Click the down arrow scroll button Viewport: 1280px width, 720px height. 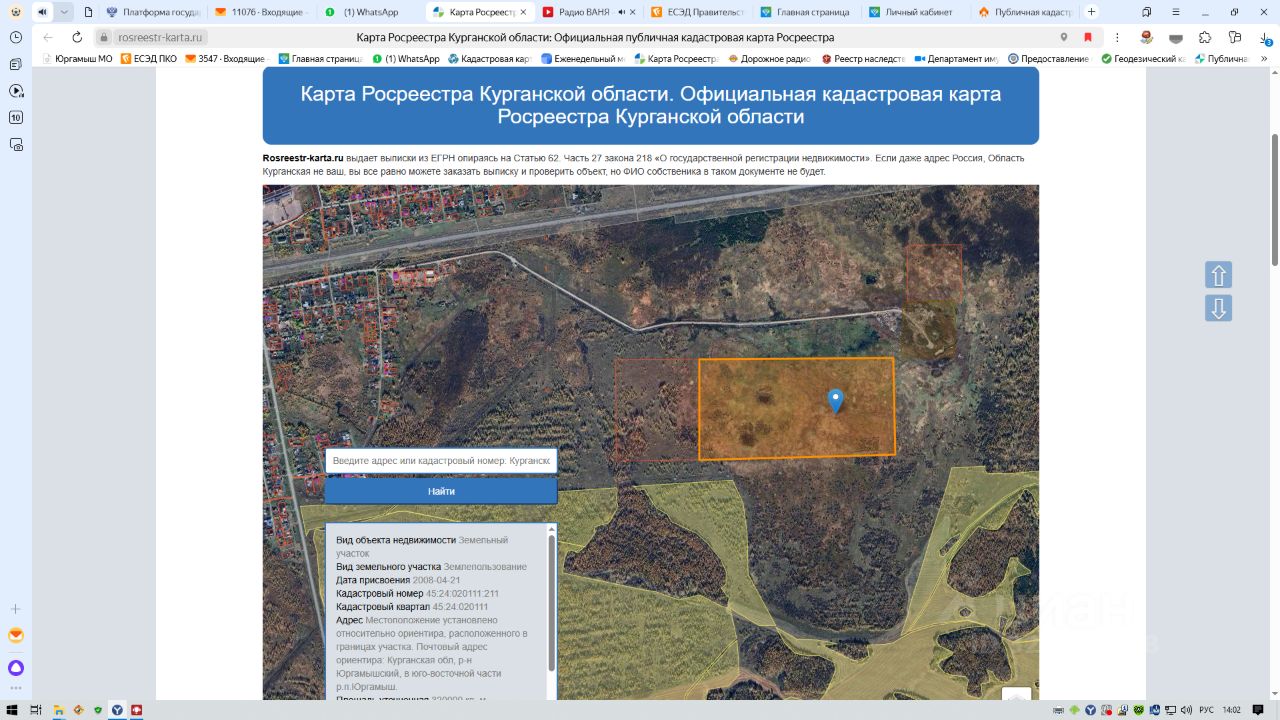(x=1218, y=308)
